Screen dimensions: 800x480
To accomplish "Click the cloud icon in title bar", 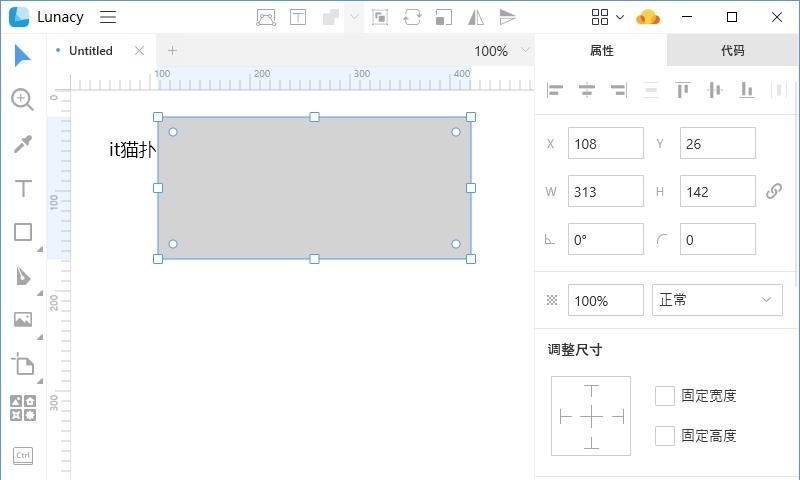I will point(648,17).
